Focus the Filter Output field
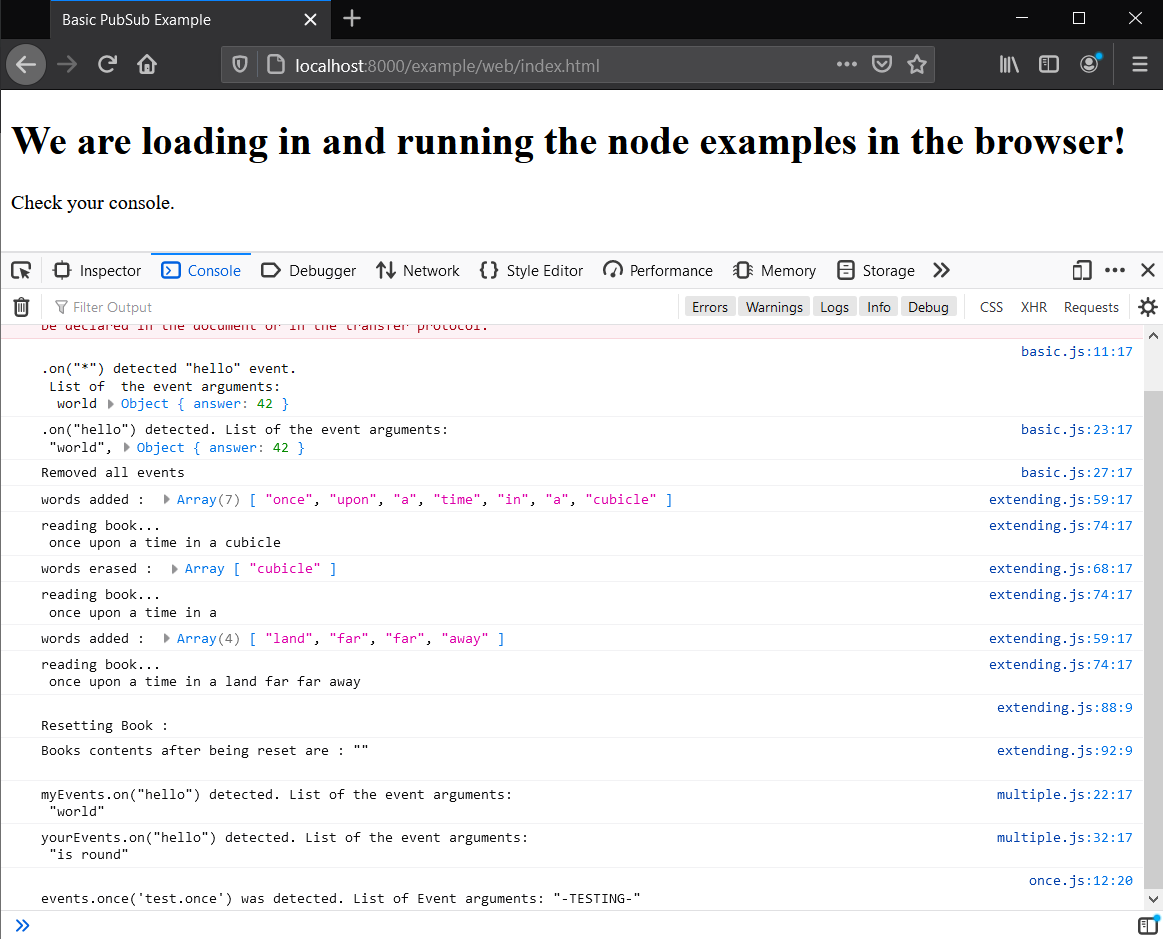Screen dimensions: 1163x939 363,307
